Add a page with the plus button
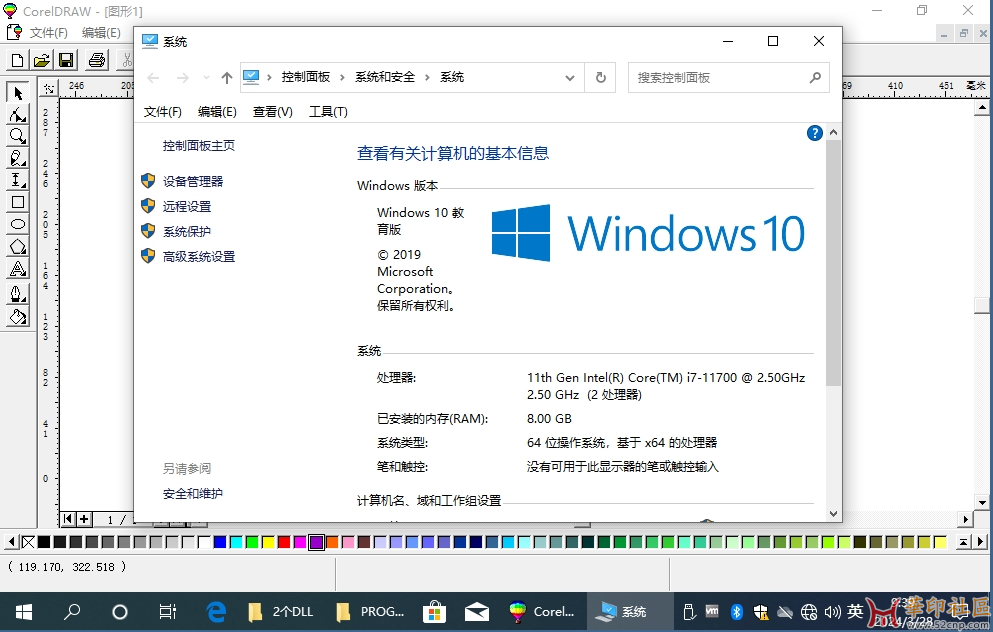The width and height of the screenshot is (993, 632). [x=84, y=519]
